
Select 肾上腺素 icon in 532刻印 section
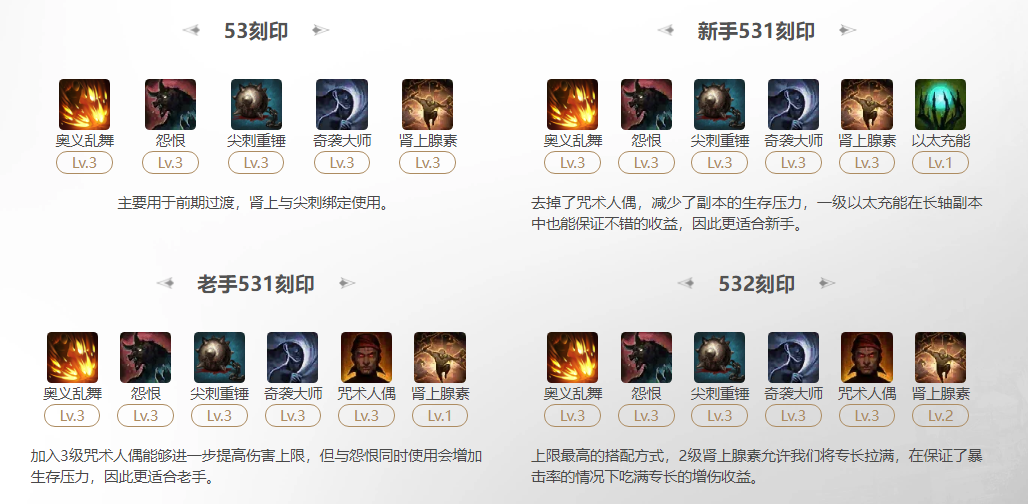coord(940,357)
